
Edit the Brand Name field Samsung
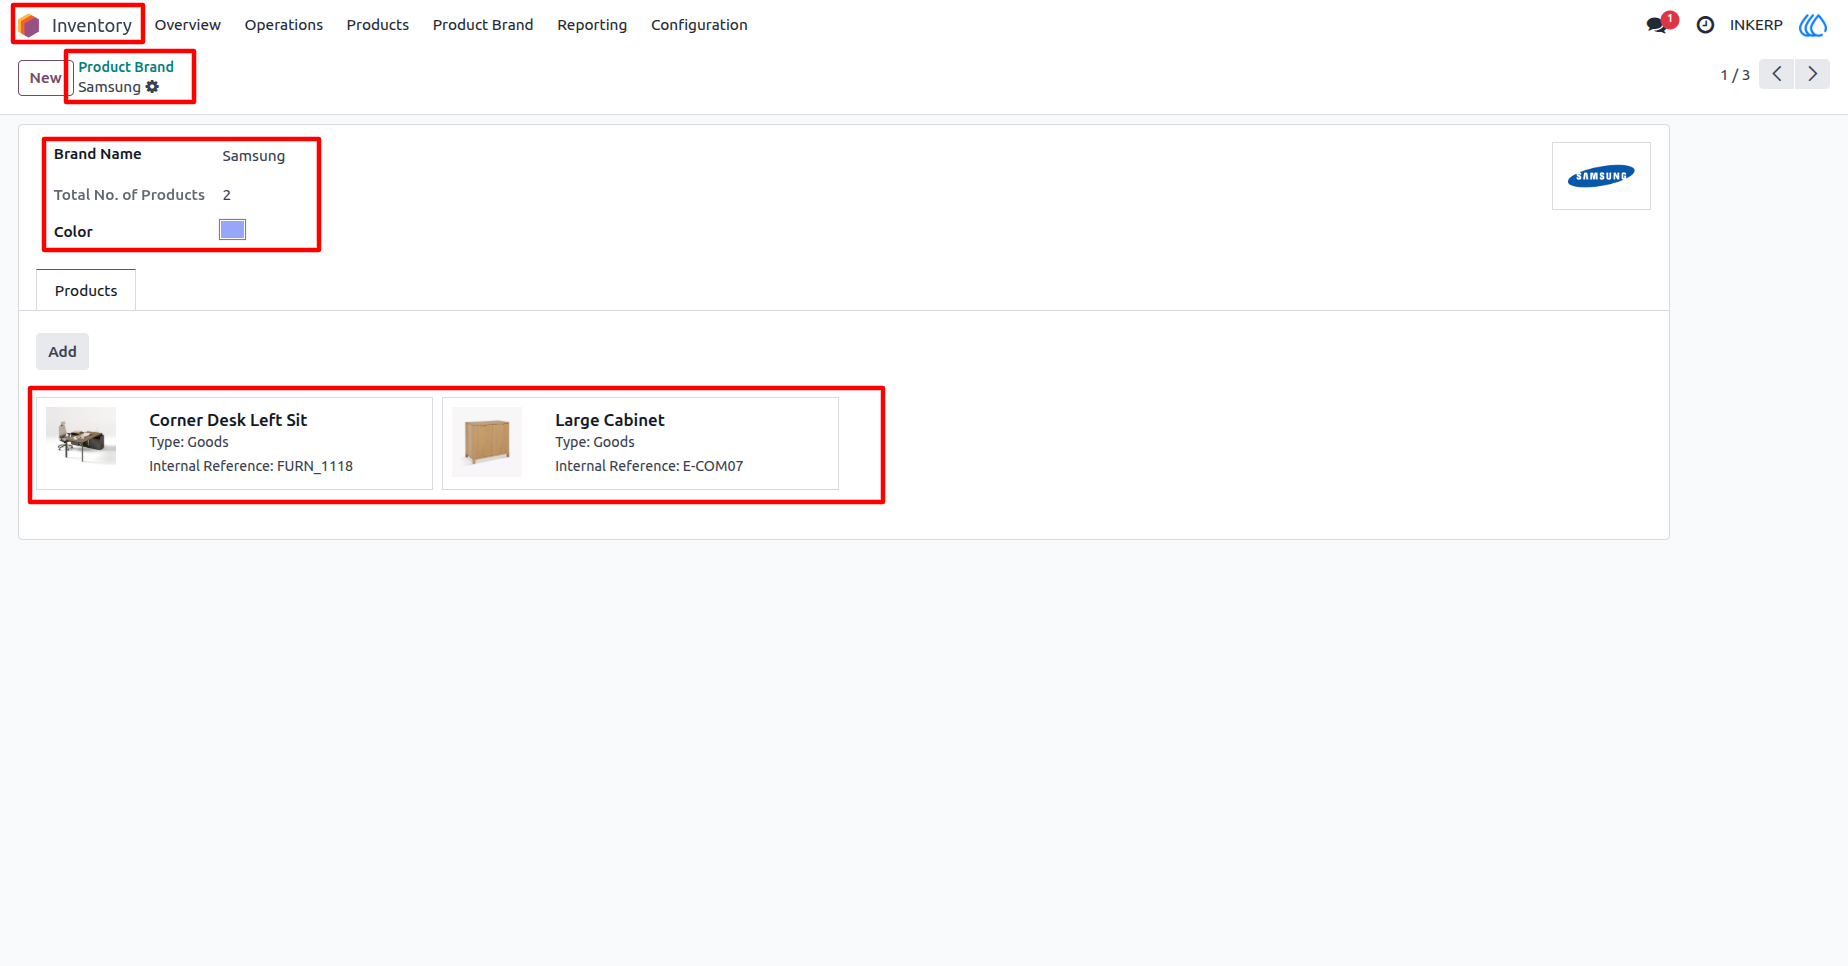pos(254,156)
